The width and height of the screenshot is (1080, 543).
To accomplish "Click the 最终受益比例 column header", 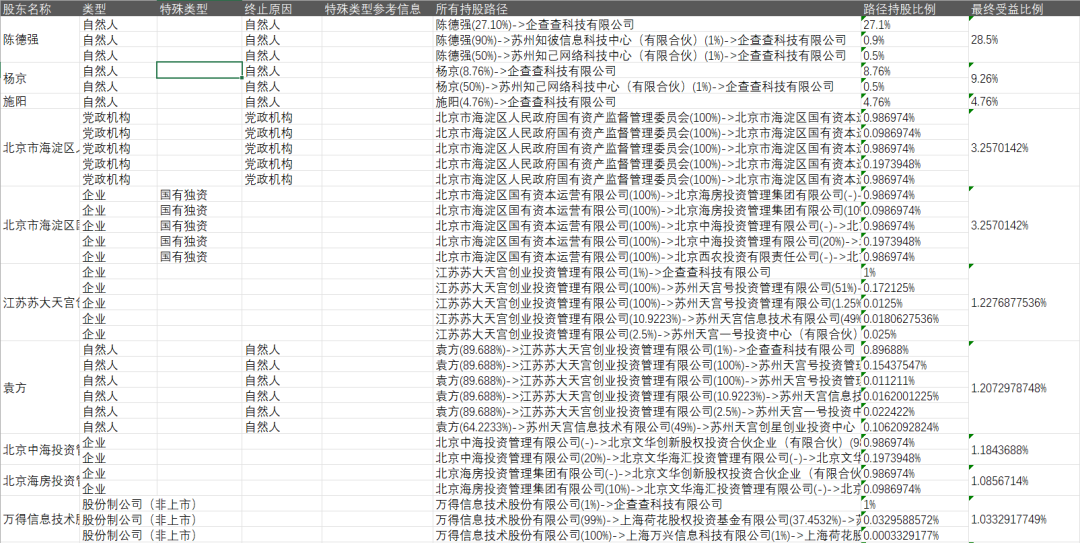I will coord(1024,9).
